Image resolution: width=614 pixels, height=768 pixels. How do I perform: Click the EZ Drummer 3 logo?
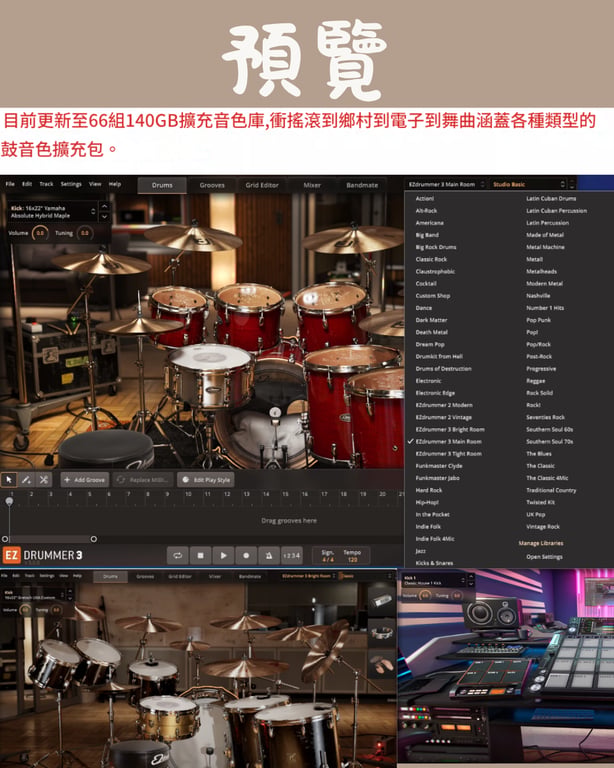(x=43, y=555)
